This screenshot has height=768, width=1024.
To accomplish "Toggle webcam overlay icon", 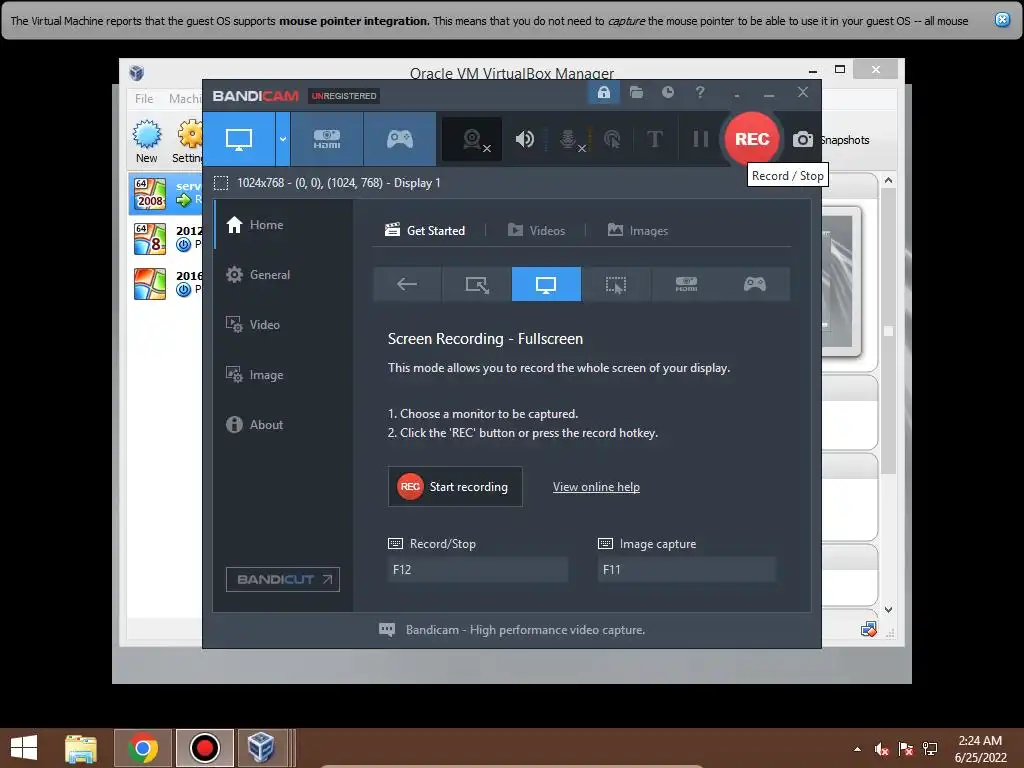I will (472, 139).
